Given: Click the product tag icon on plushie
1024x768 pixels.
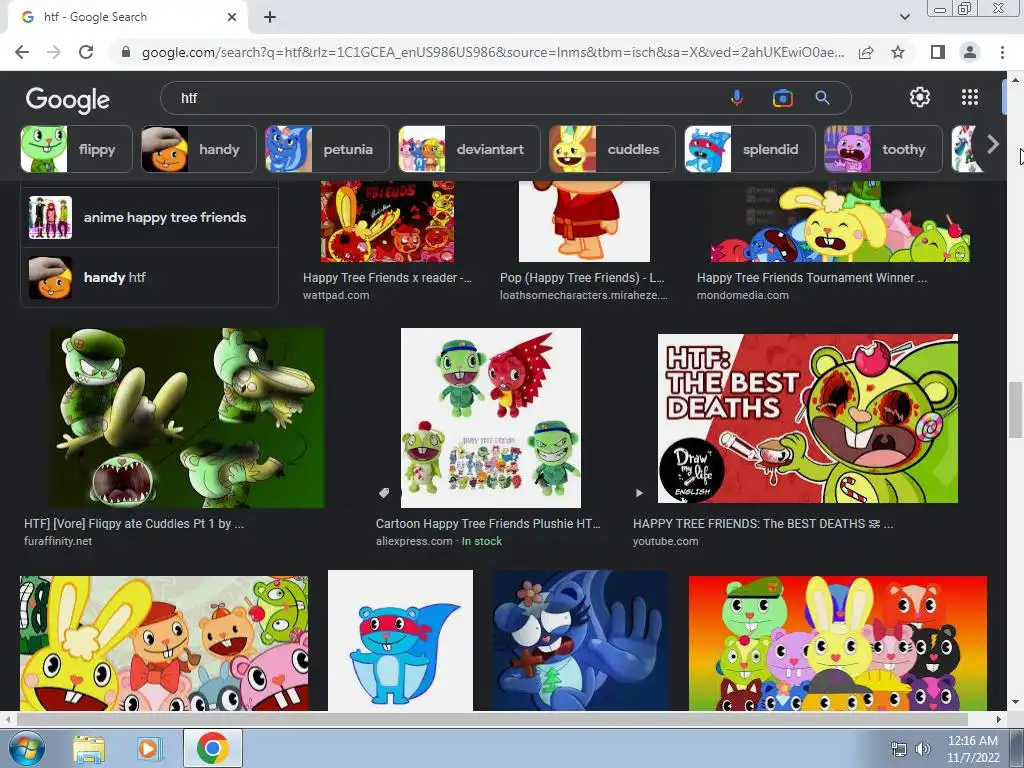Looking at the screenshot, I should [x=384, y=493].
